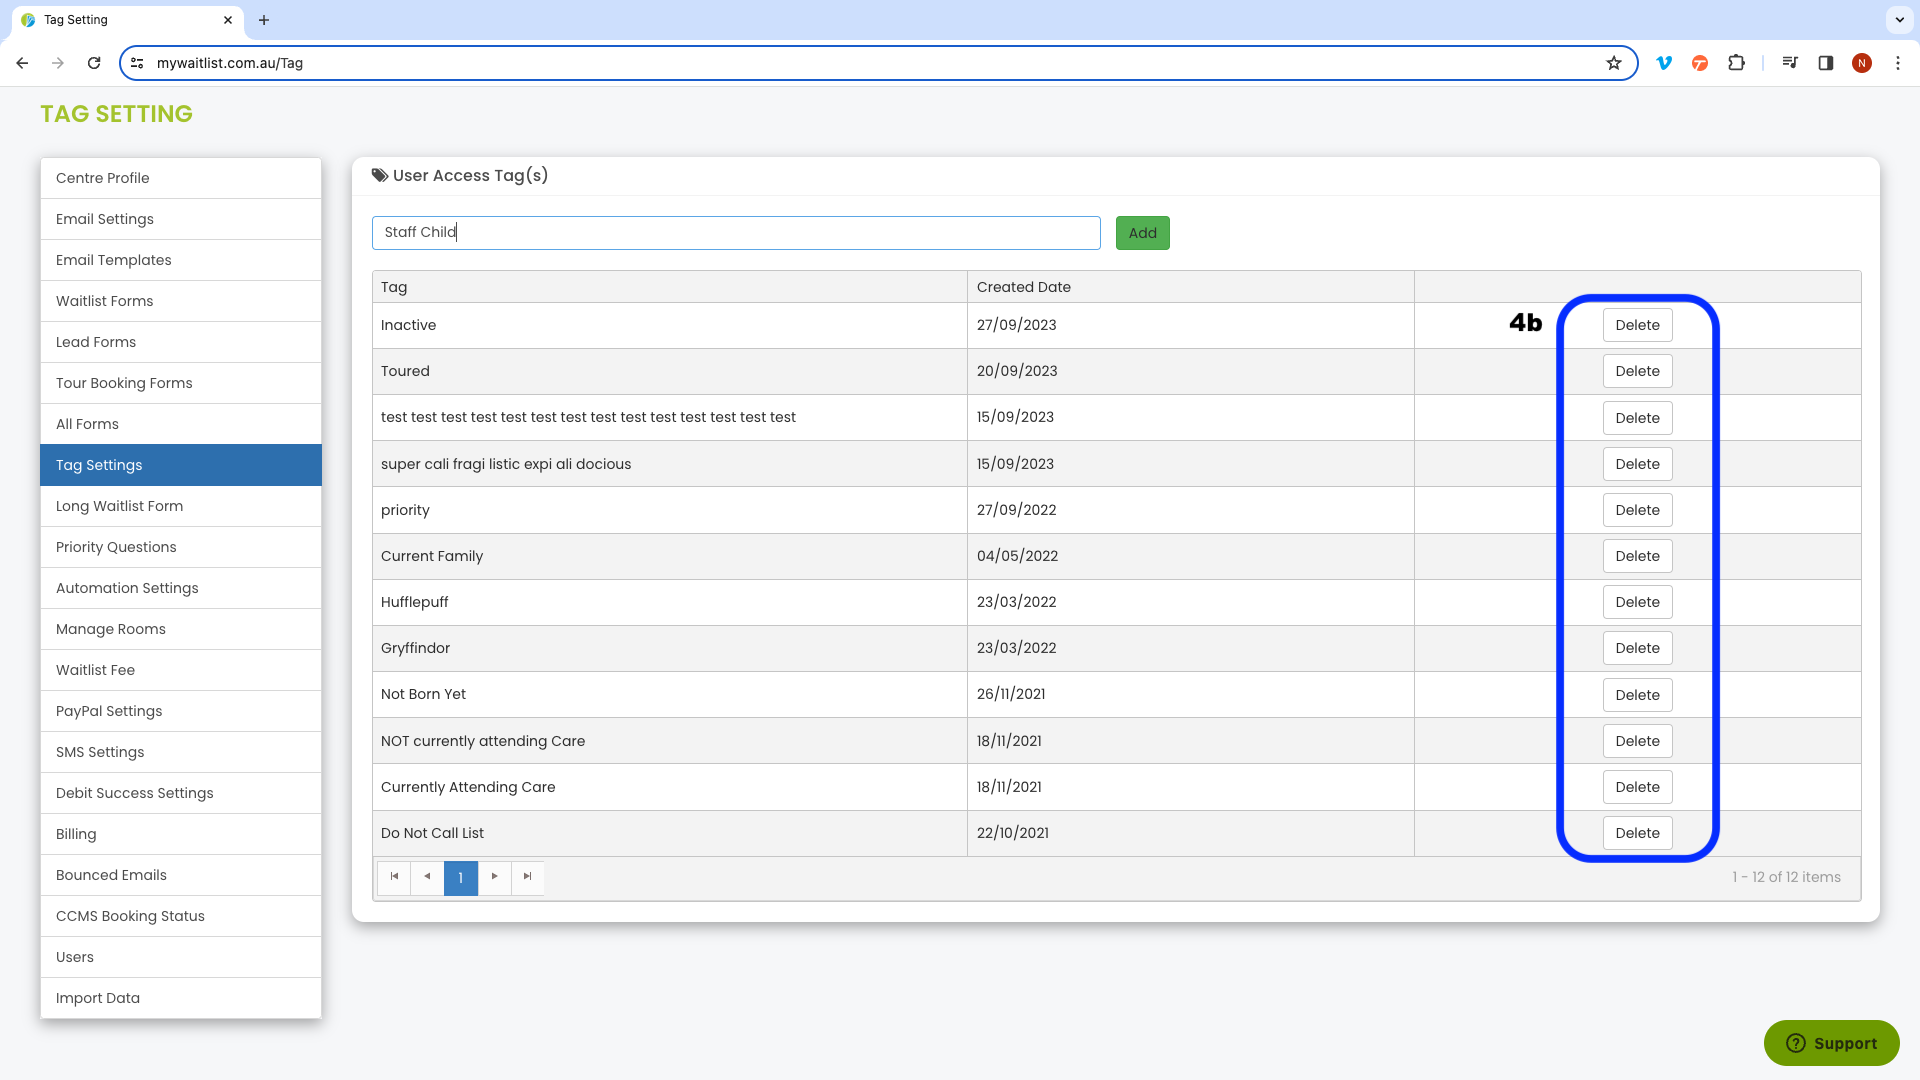
Task: Open Waitlist Fee settings
Action: coord(181,670)
